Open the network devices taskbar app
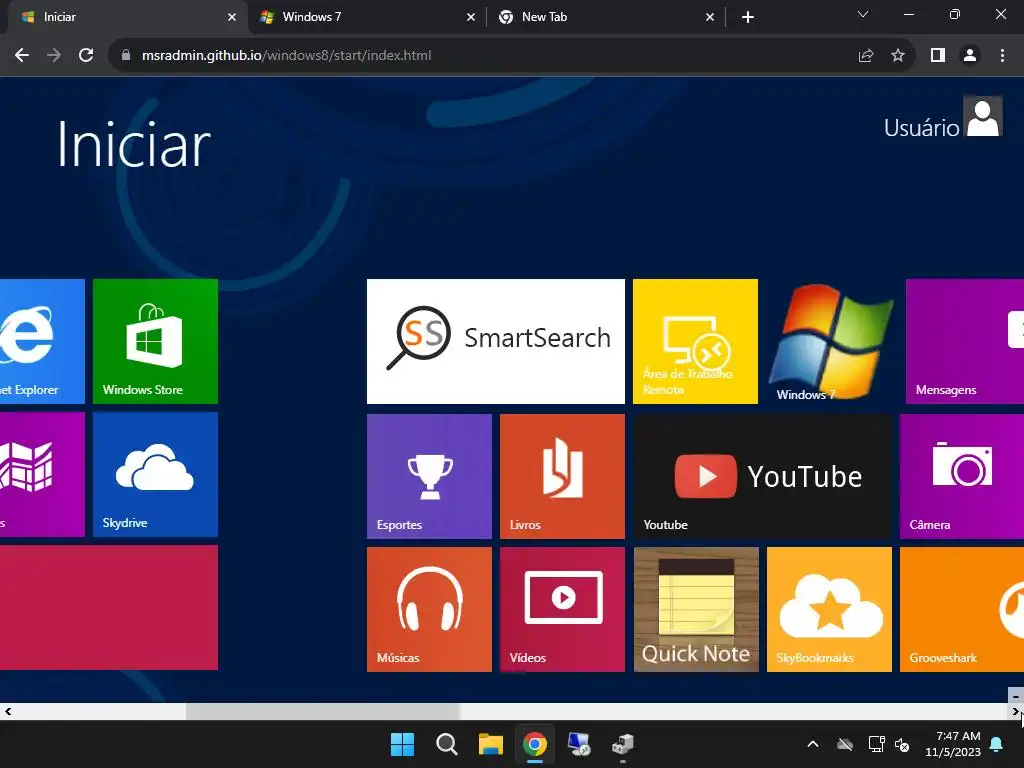1024x768 pixels. click(623, 744)
